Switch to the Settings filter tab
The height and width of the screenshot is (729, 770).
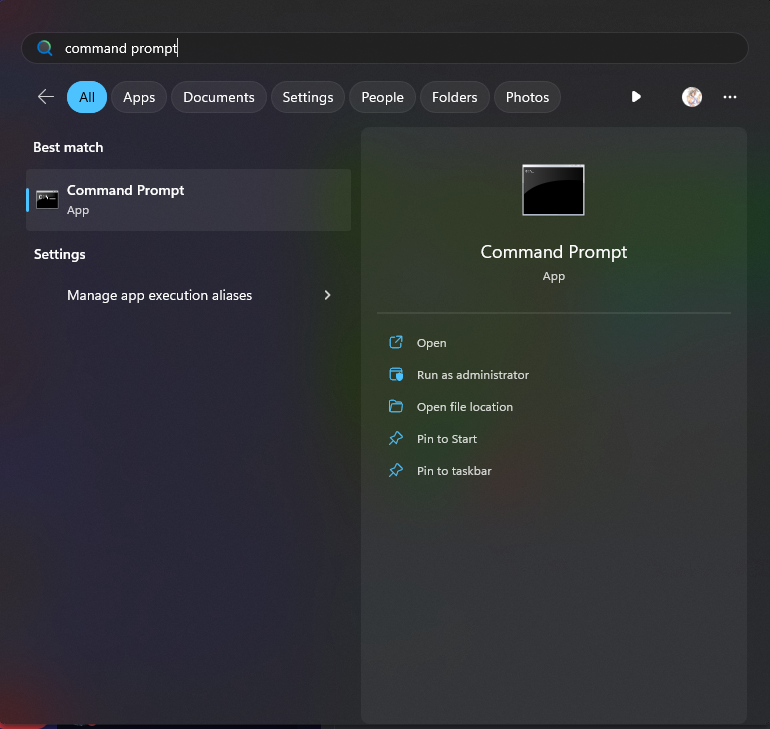308,97
